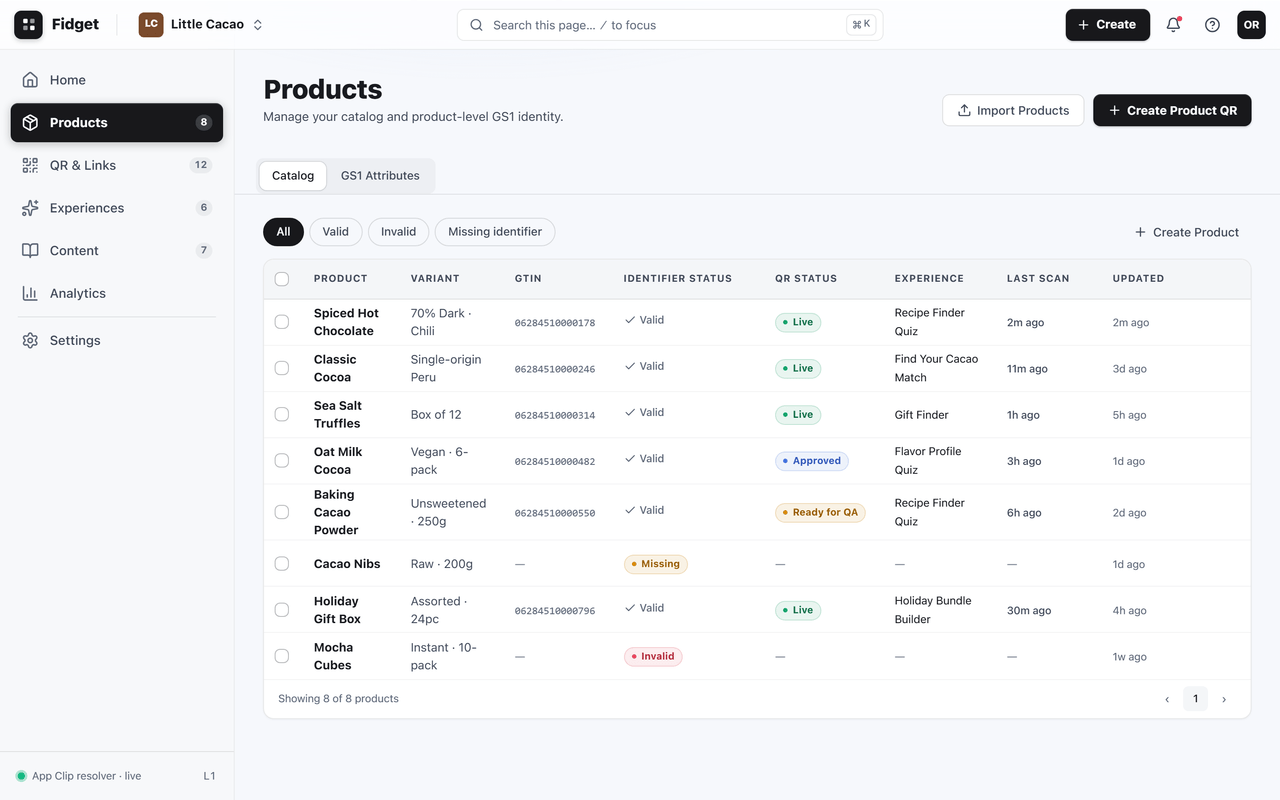
Task: Select the Baking Cacao Powder row checkbox
Action: [282, 512]
